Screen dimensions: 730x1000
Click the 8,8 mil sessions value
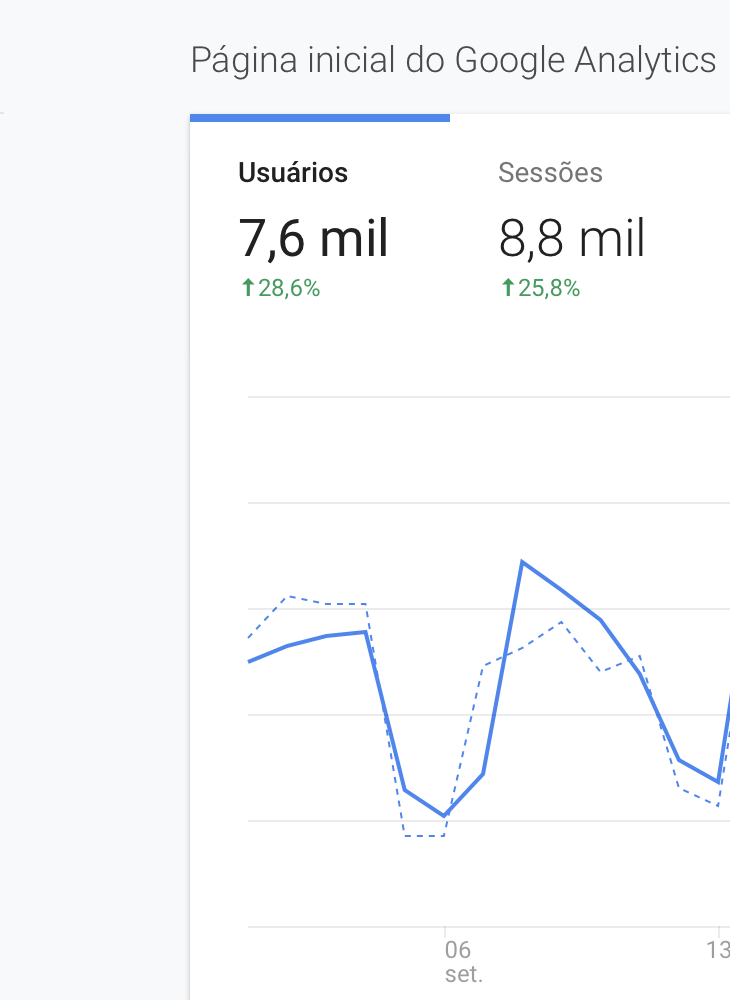[x=572, y=239]
